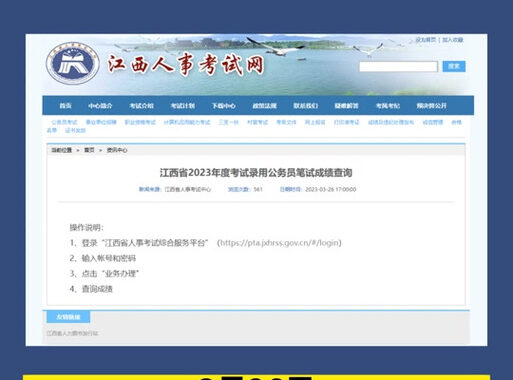Click the 操作说明 heading text

(87, 228)
